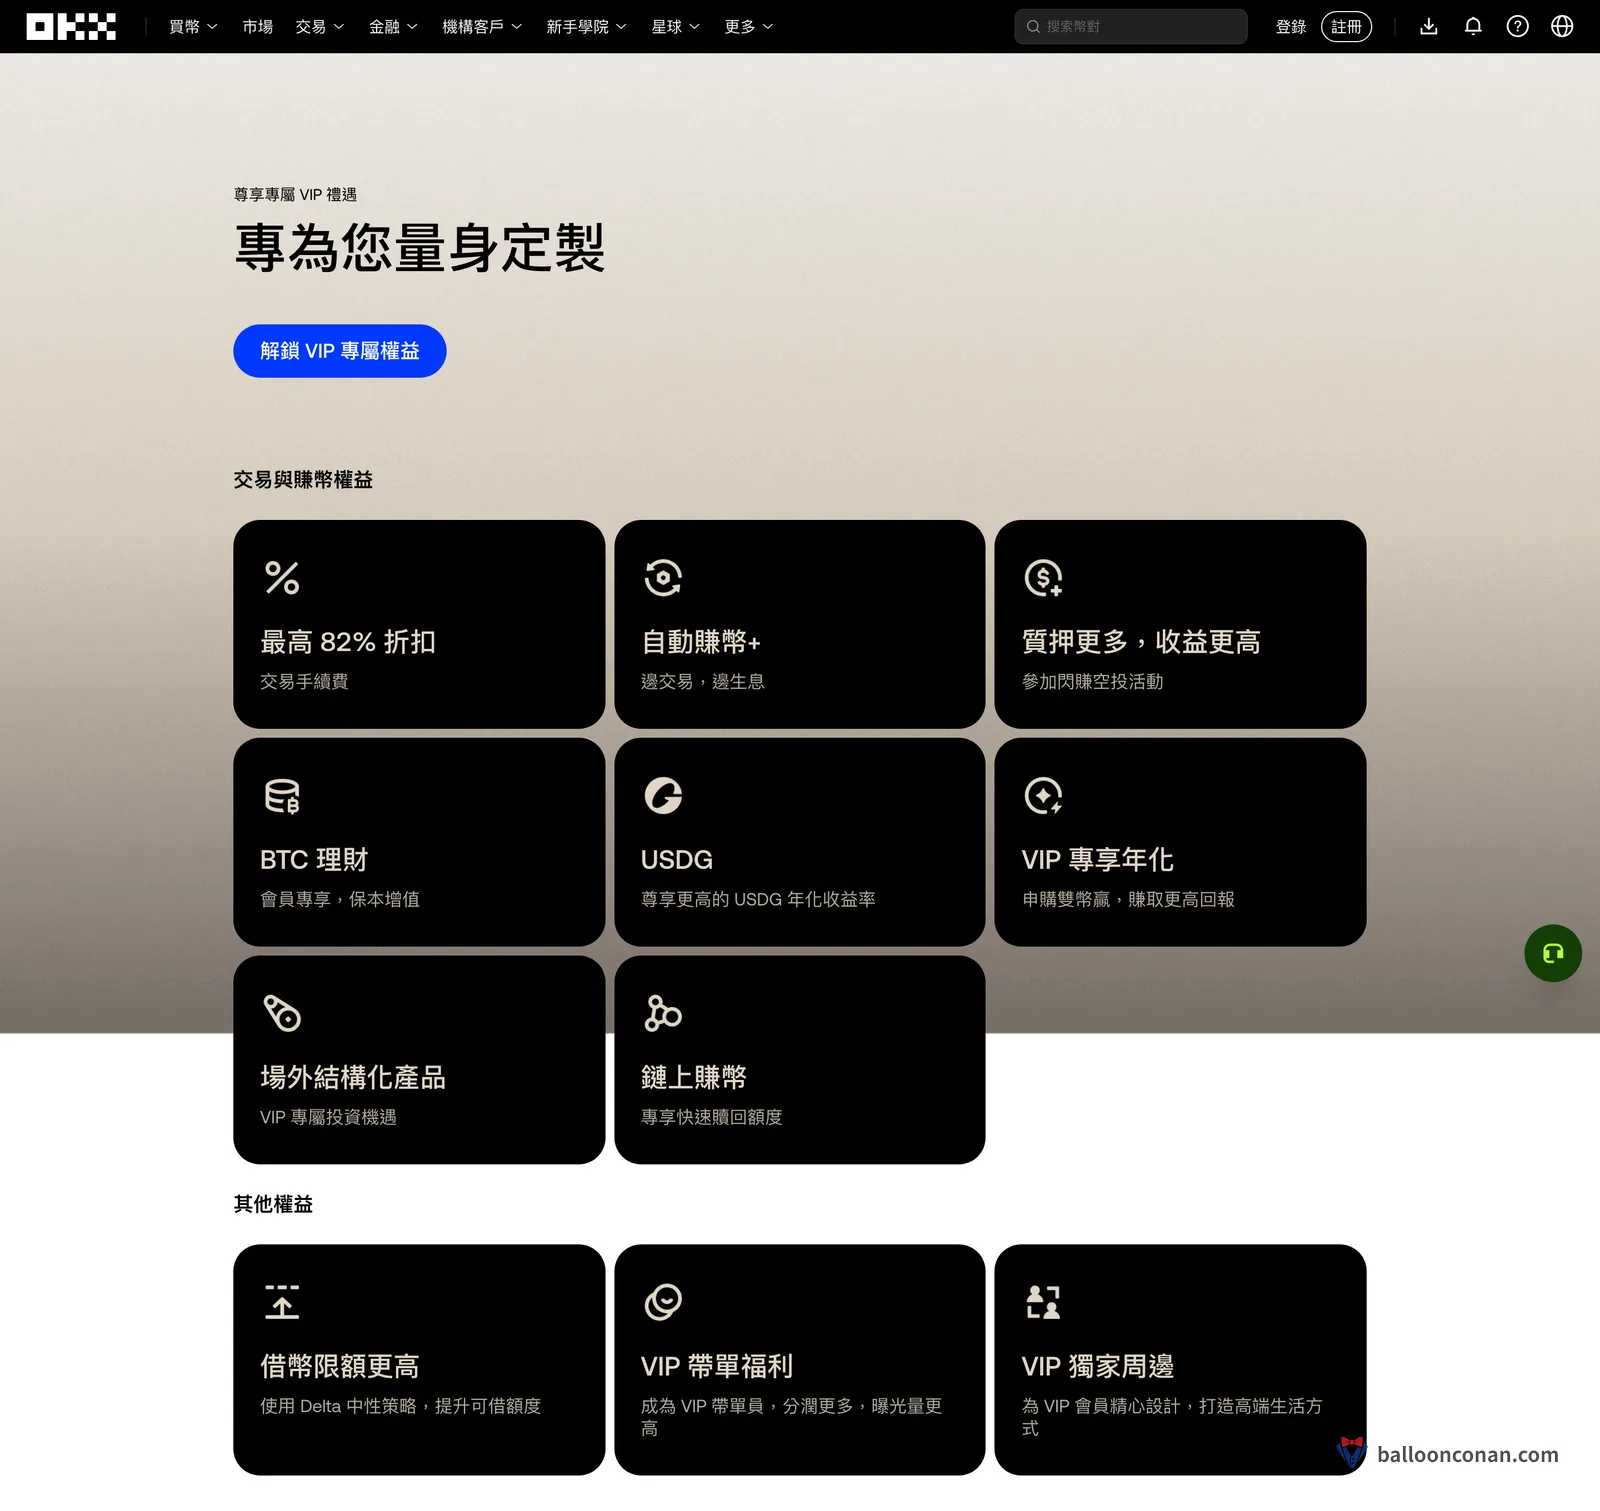Click the 借幣限額更高 upload-arrow icon
1600x1511 pixels.
pyautogui.click(x=282, y=1302)
